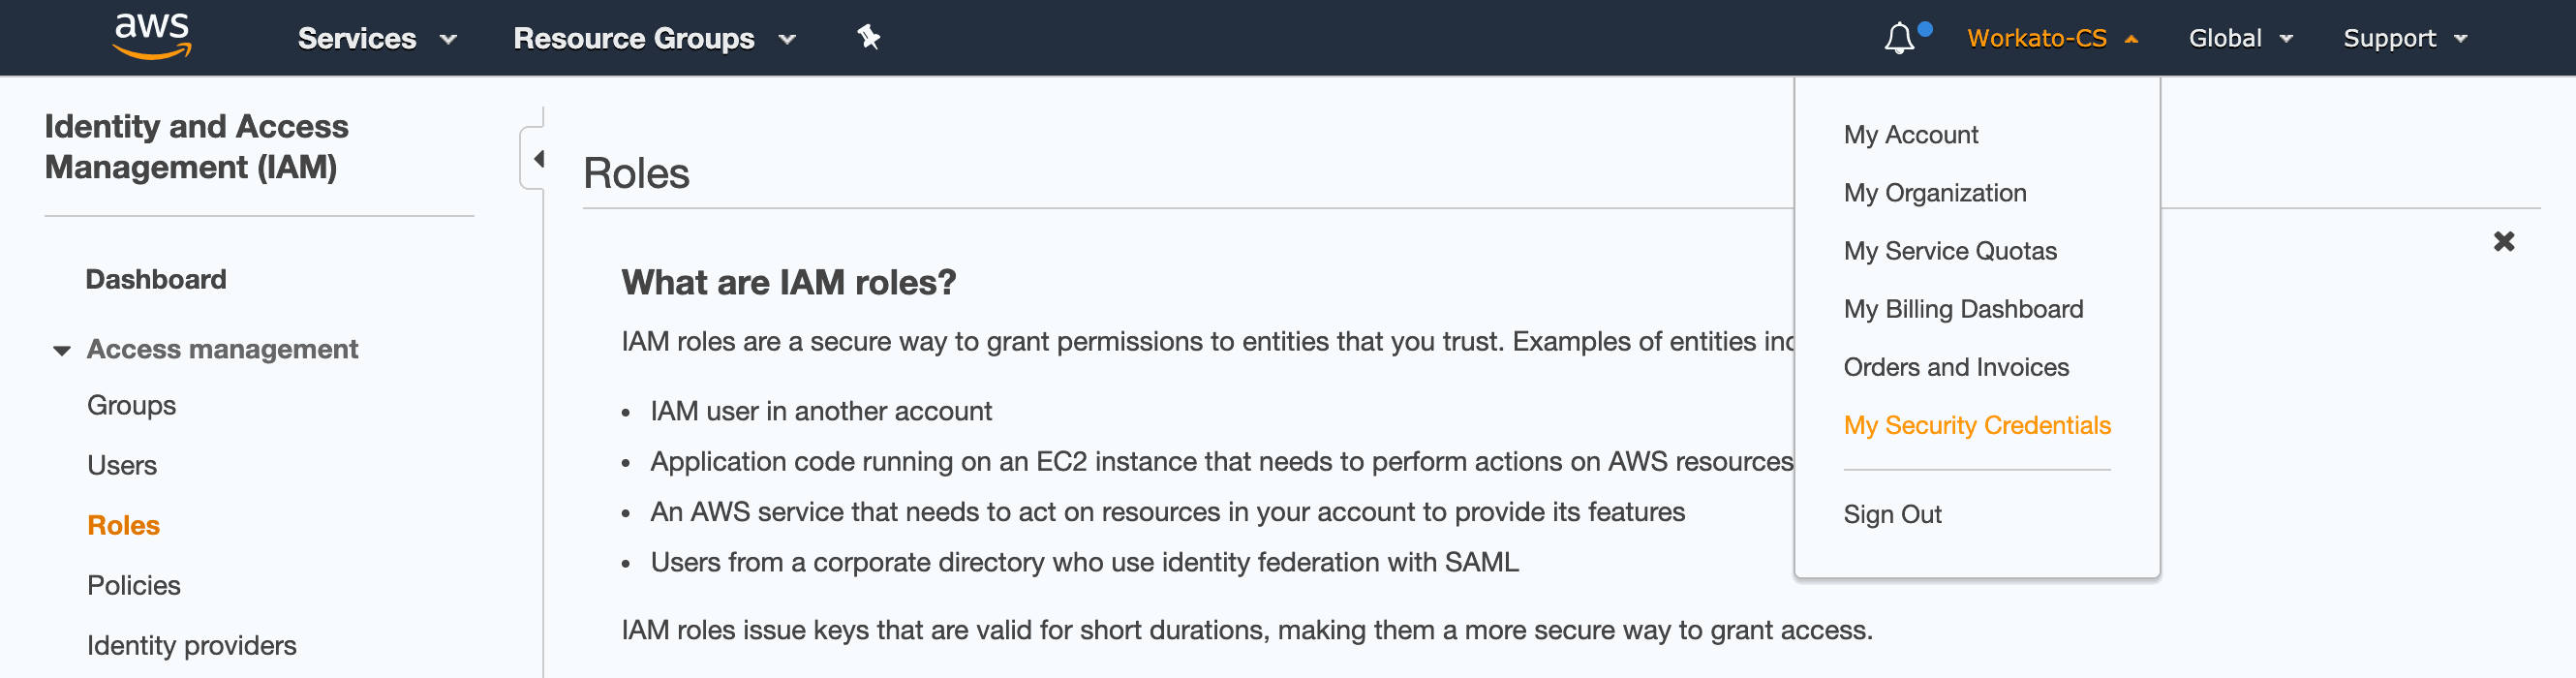Expand the Resource Groups dropdown
Viewport: 2576px width, 678px height.
point(654,39)
